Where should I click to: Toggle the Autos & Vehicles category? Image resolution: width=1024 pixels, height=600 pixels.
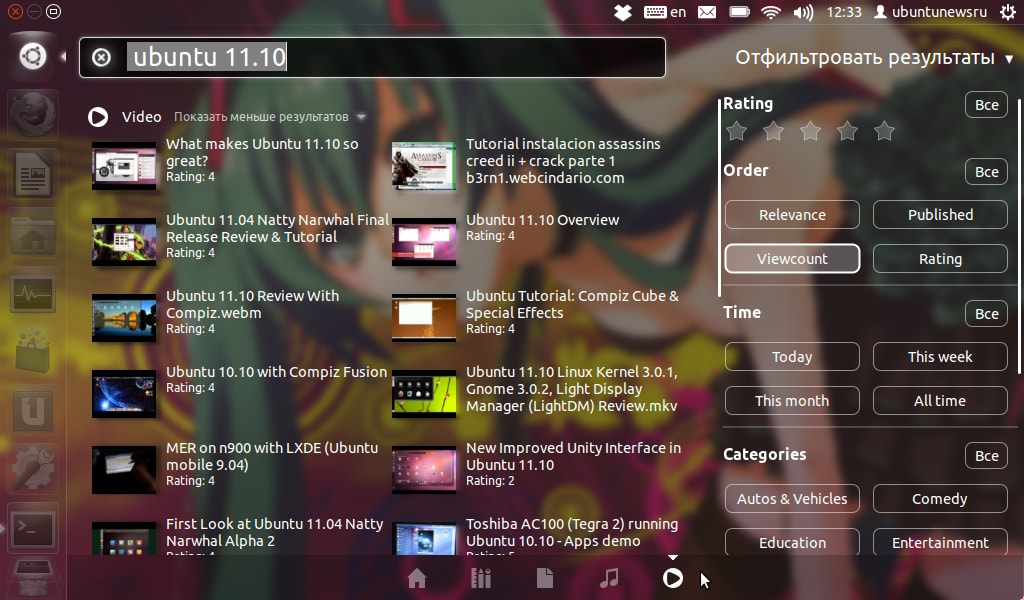coord(792,499)
